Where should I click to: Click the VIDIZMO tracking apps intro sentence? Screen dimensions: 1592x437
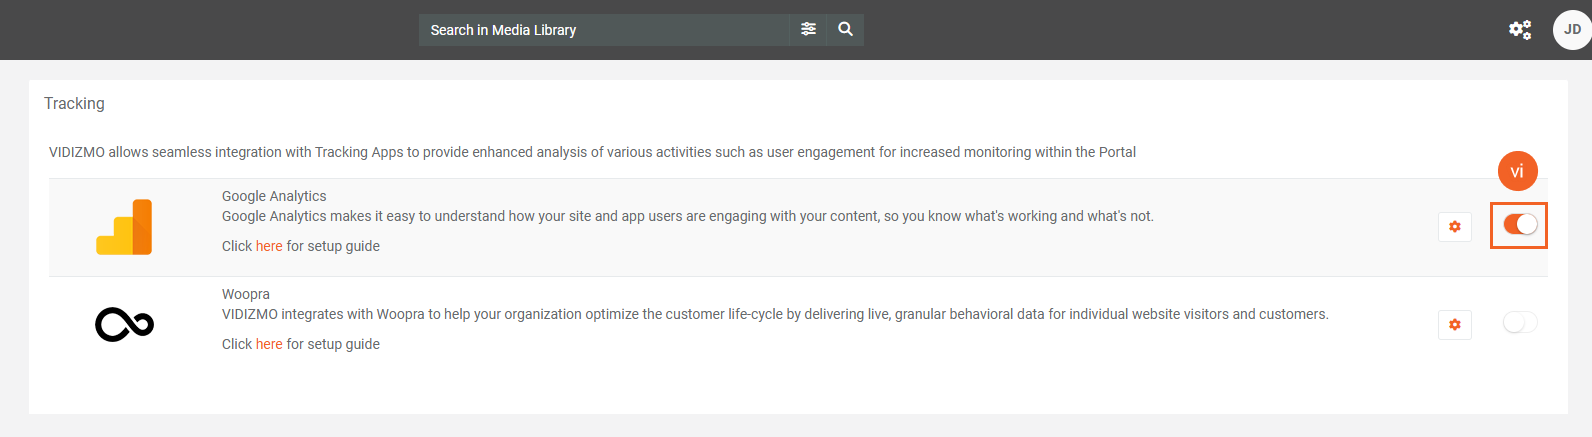592,152
